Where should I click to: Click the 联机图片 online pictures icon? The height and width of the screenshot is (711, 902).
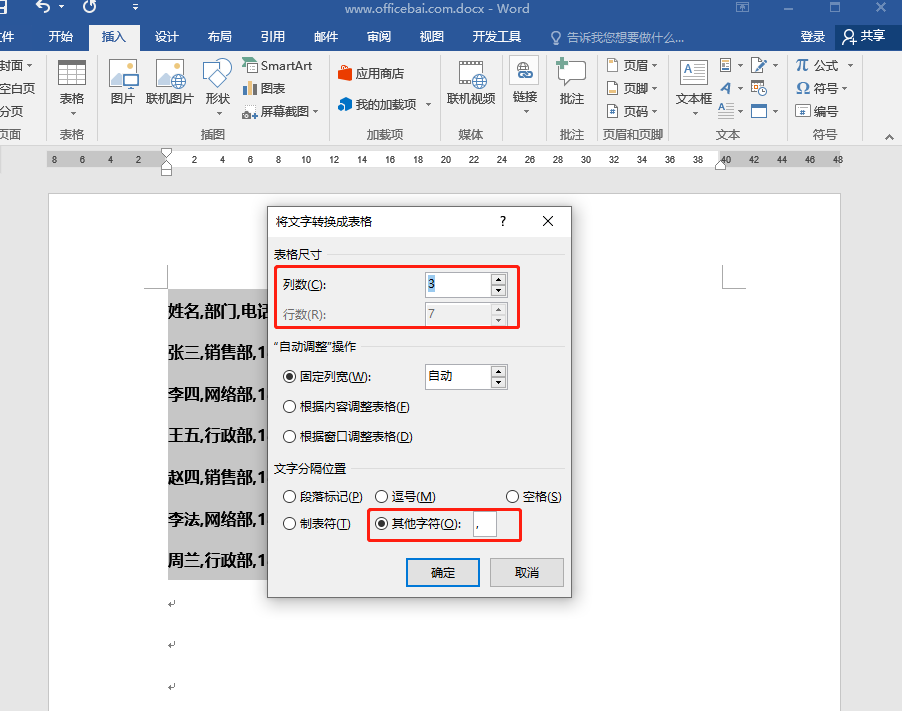click(170, 82)
